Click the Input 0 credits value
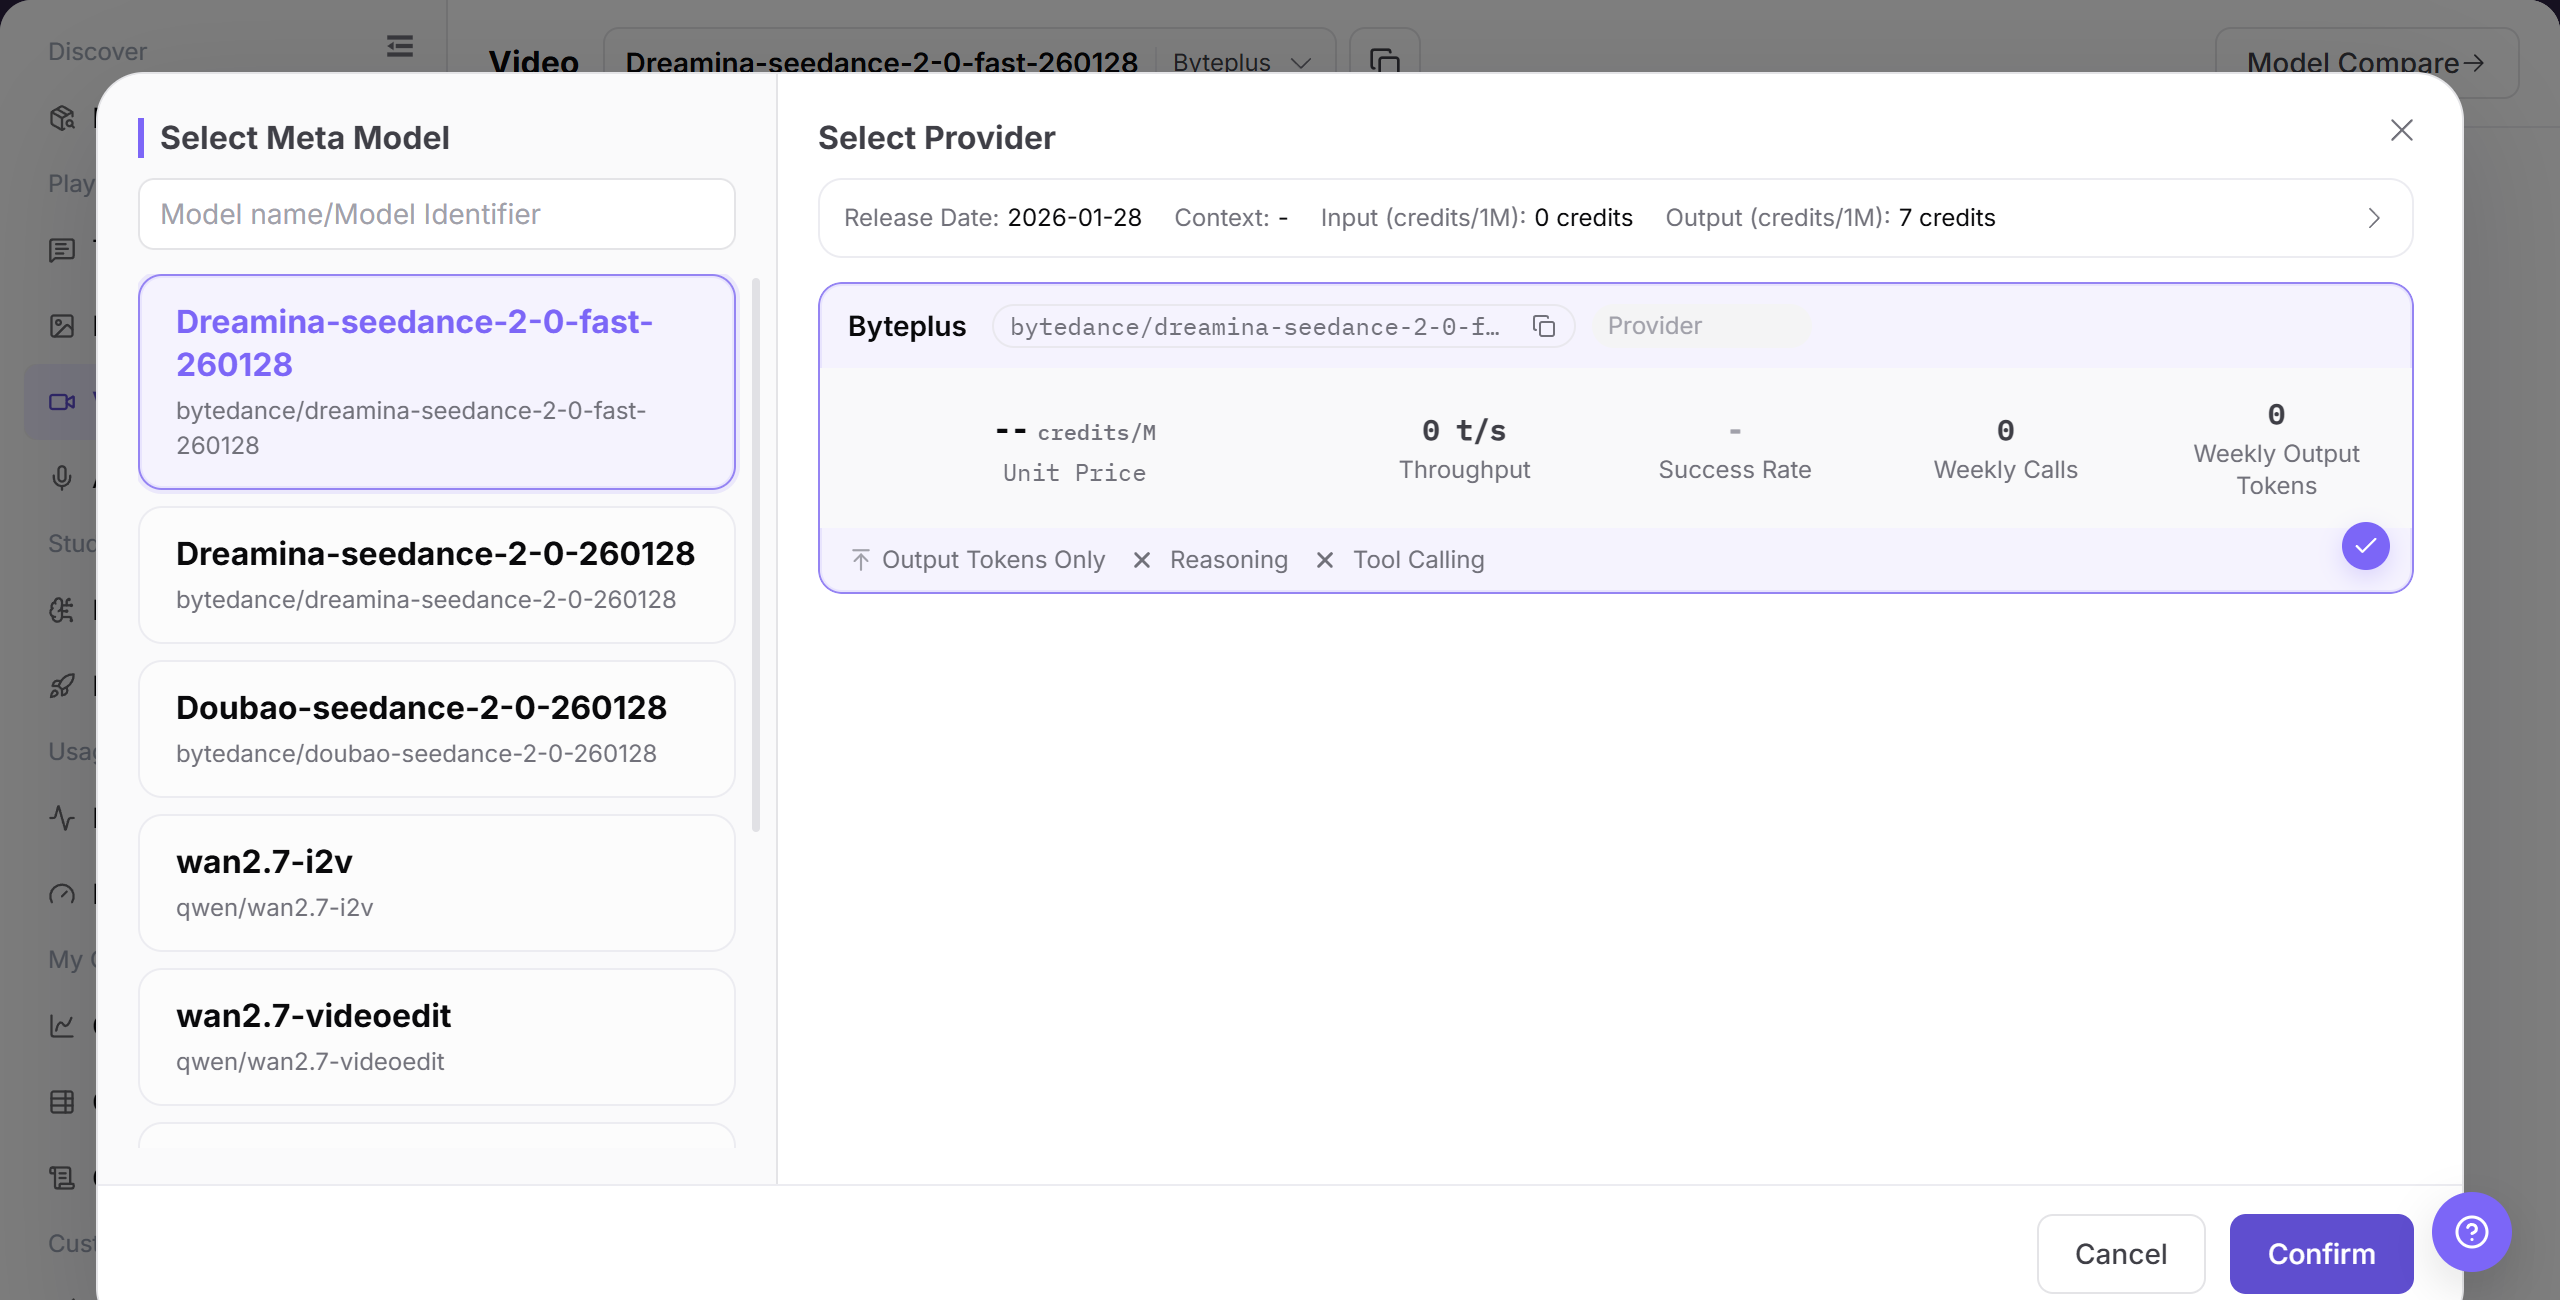This screenshot has height=1300, width=2560. 1583,218
